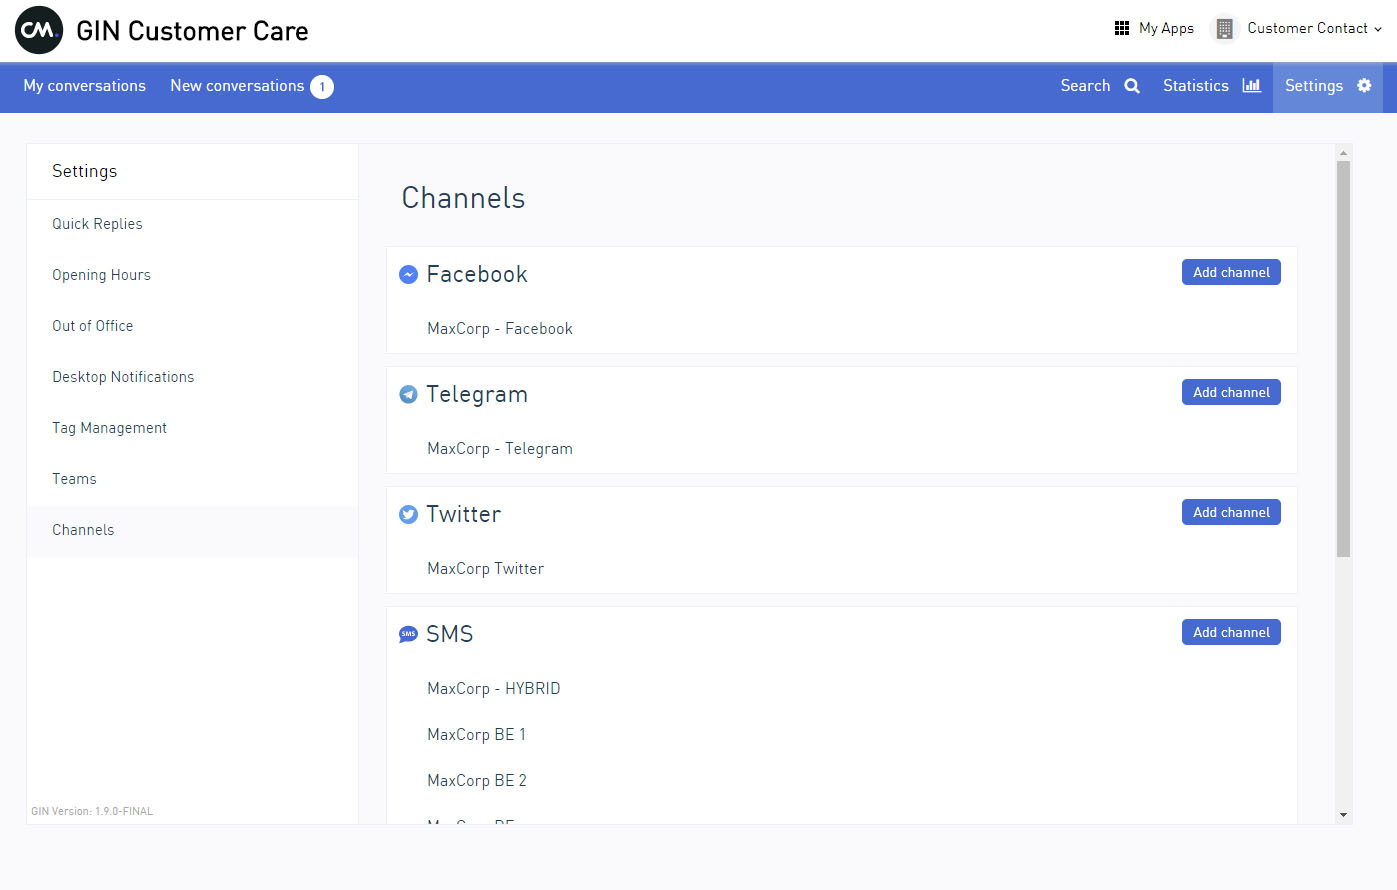This screenshot has height=890, width=1397.
Task: Click the GIN Version text
Action: coord(92,812)
